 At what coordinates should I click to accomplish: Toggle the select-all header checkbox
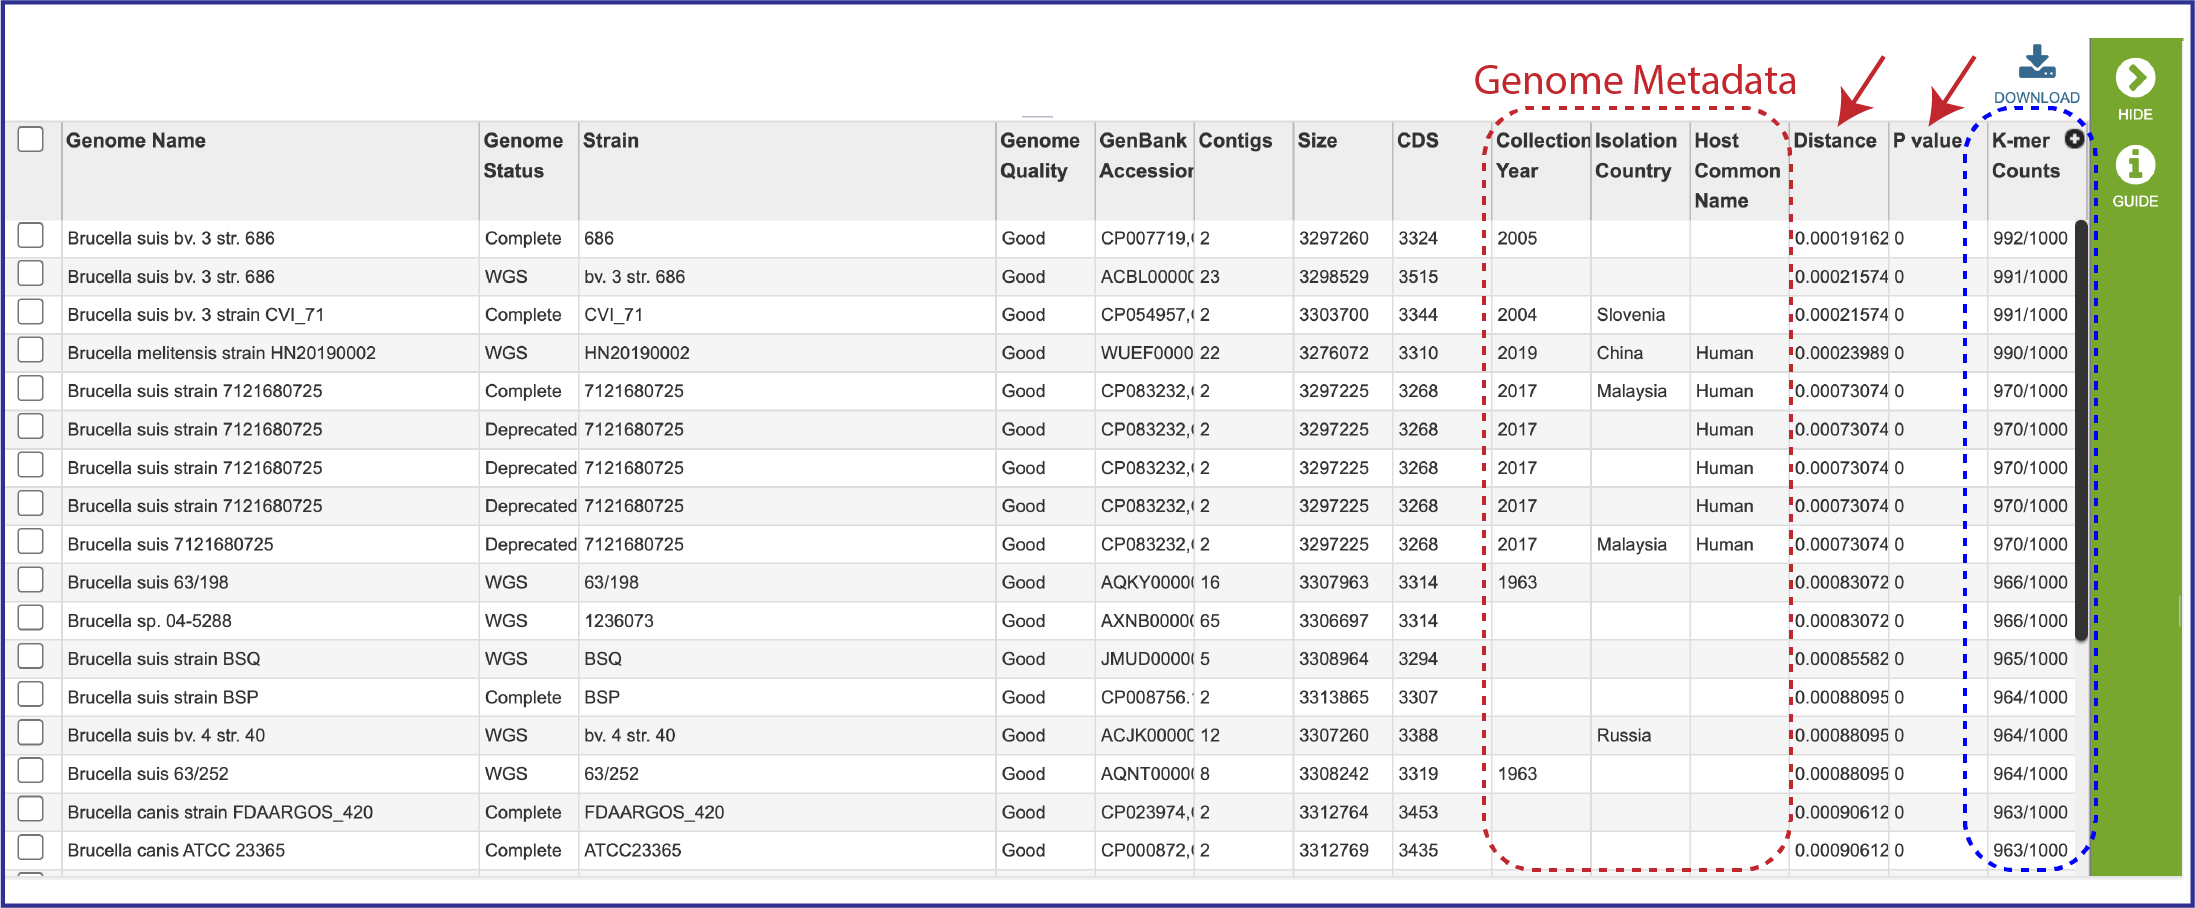pyautogui.click(x=31, y=140)
